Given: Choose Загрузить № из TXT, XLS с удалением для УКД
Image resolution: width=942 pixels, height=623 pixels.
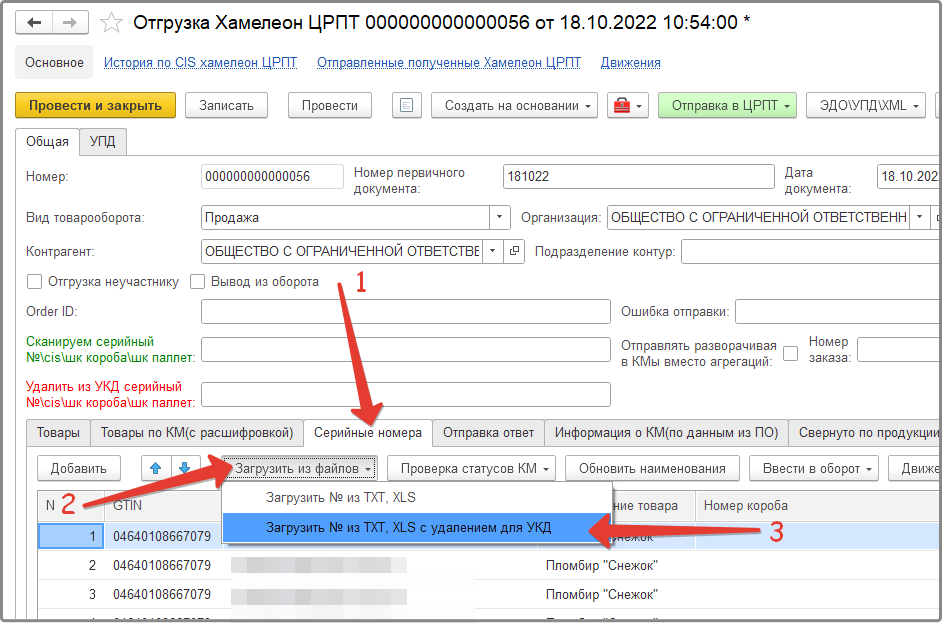Looking at the screenshot, I should tap(417, 527).
